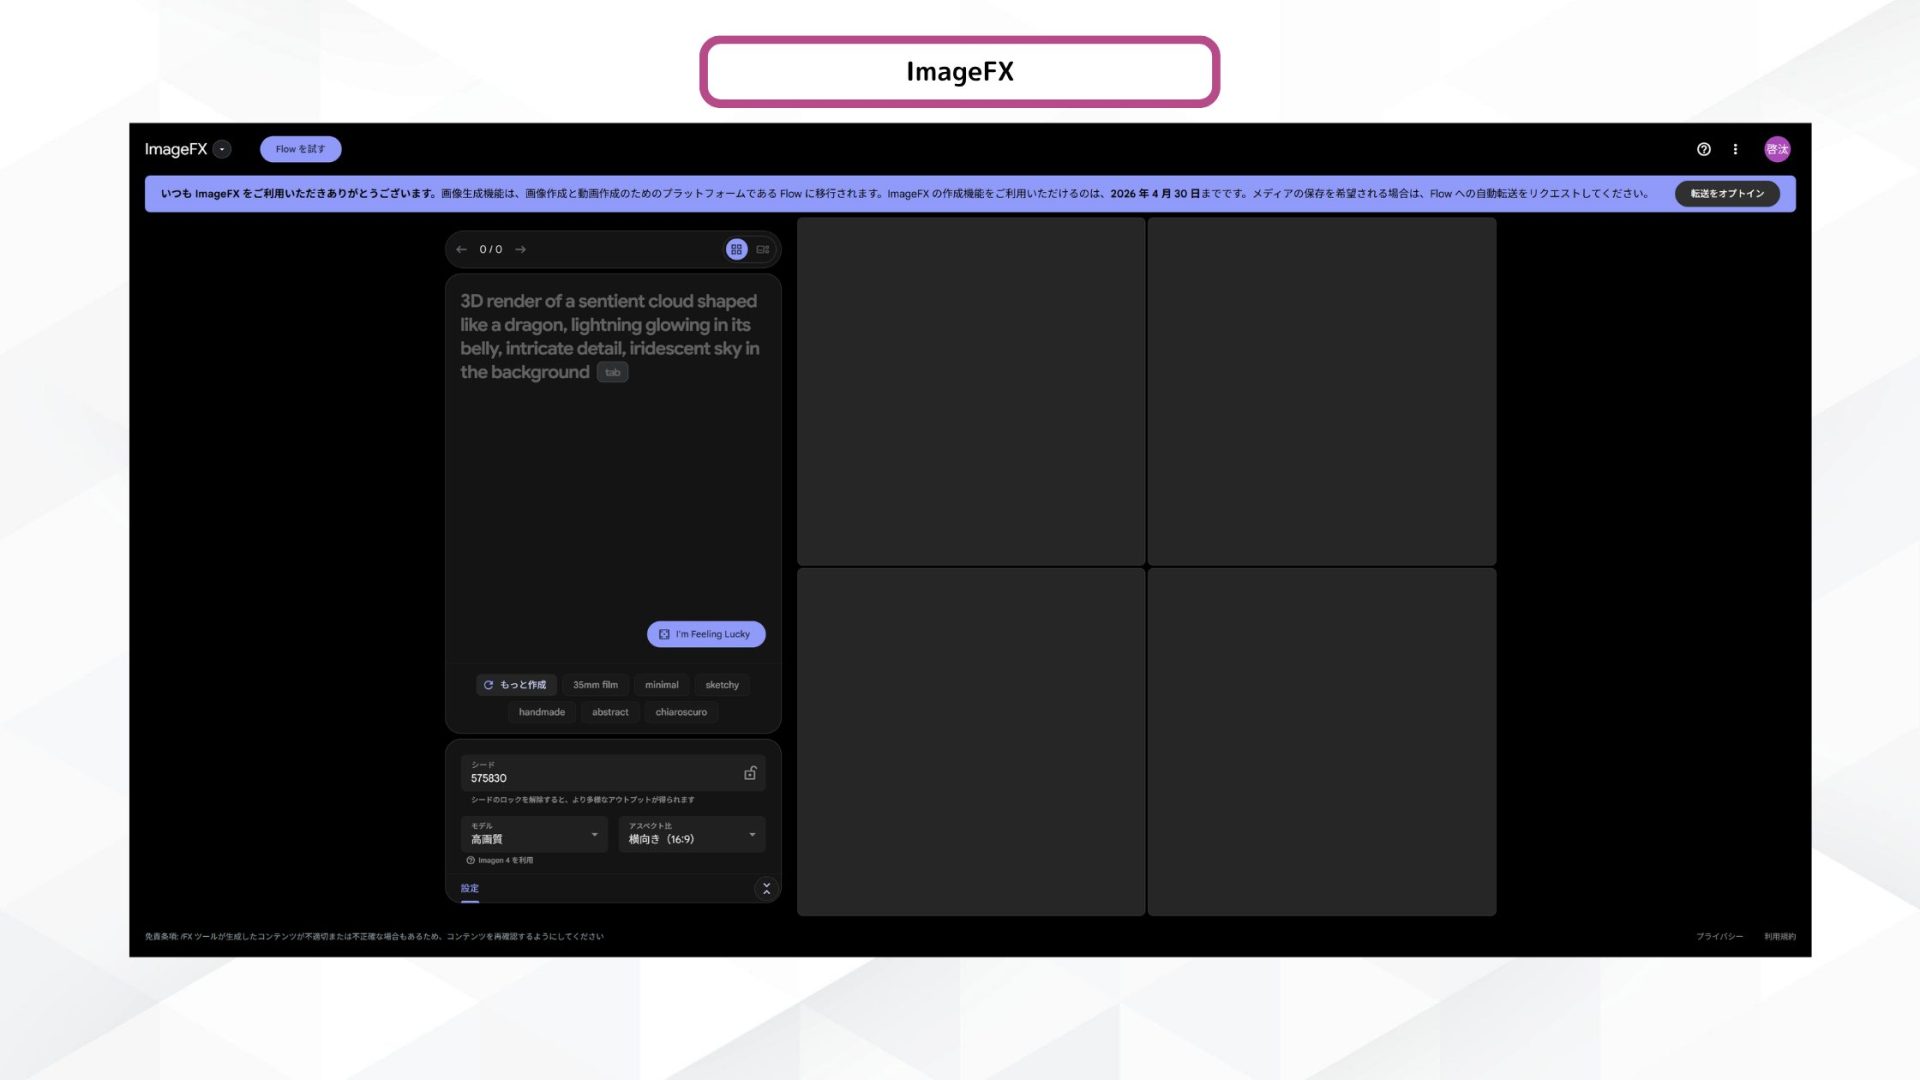
Task: Select the chiaroscuro style chip
Action: [x=681, y=712]
